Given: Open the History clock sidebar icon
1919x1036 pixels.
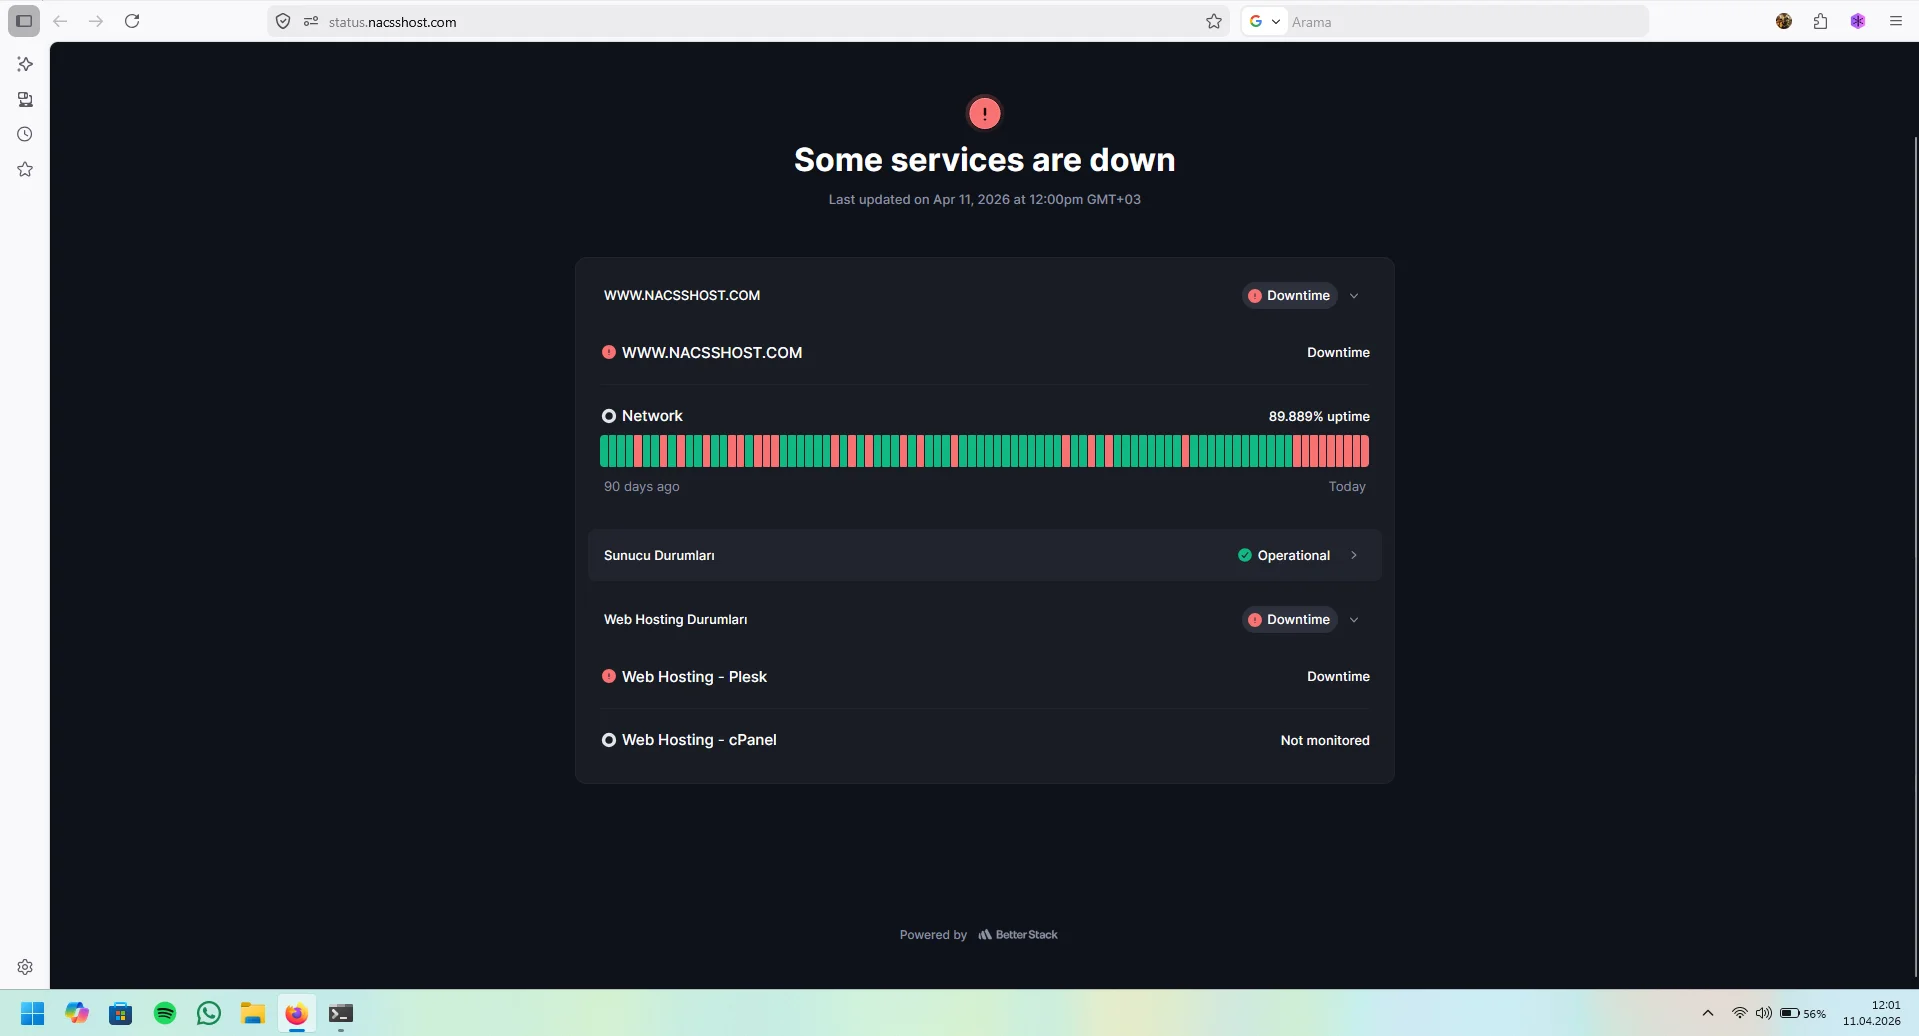Looking at the screenshot, I should coord(25,134).
